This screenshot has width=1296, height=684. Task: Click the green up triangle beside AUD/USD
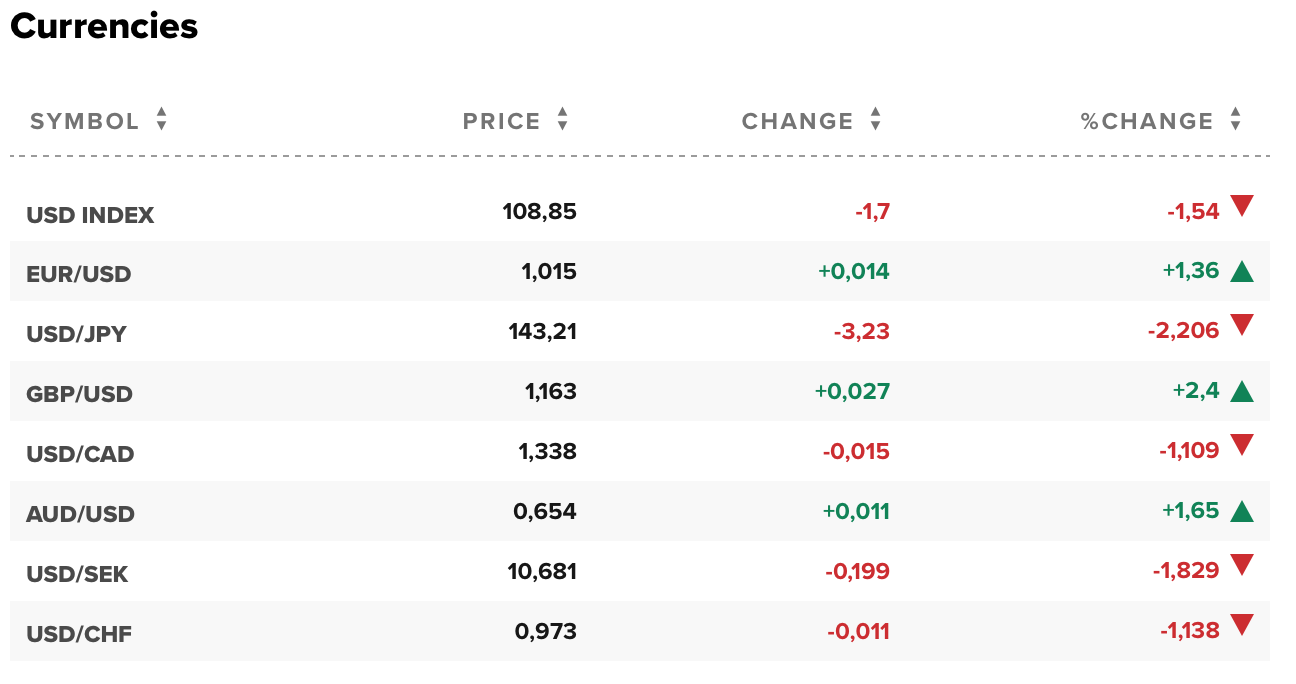[1244, 510]
